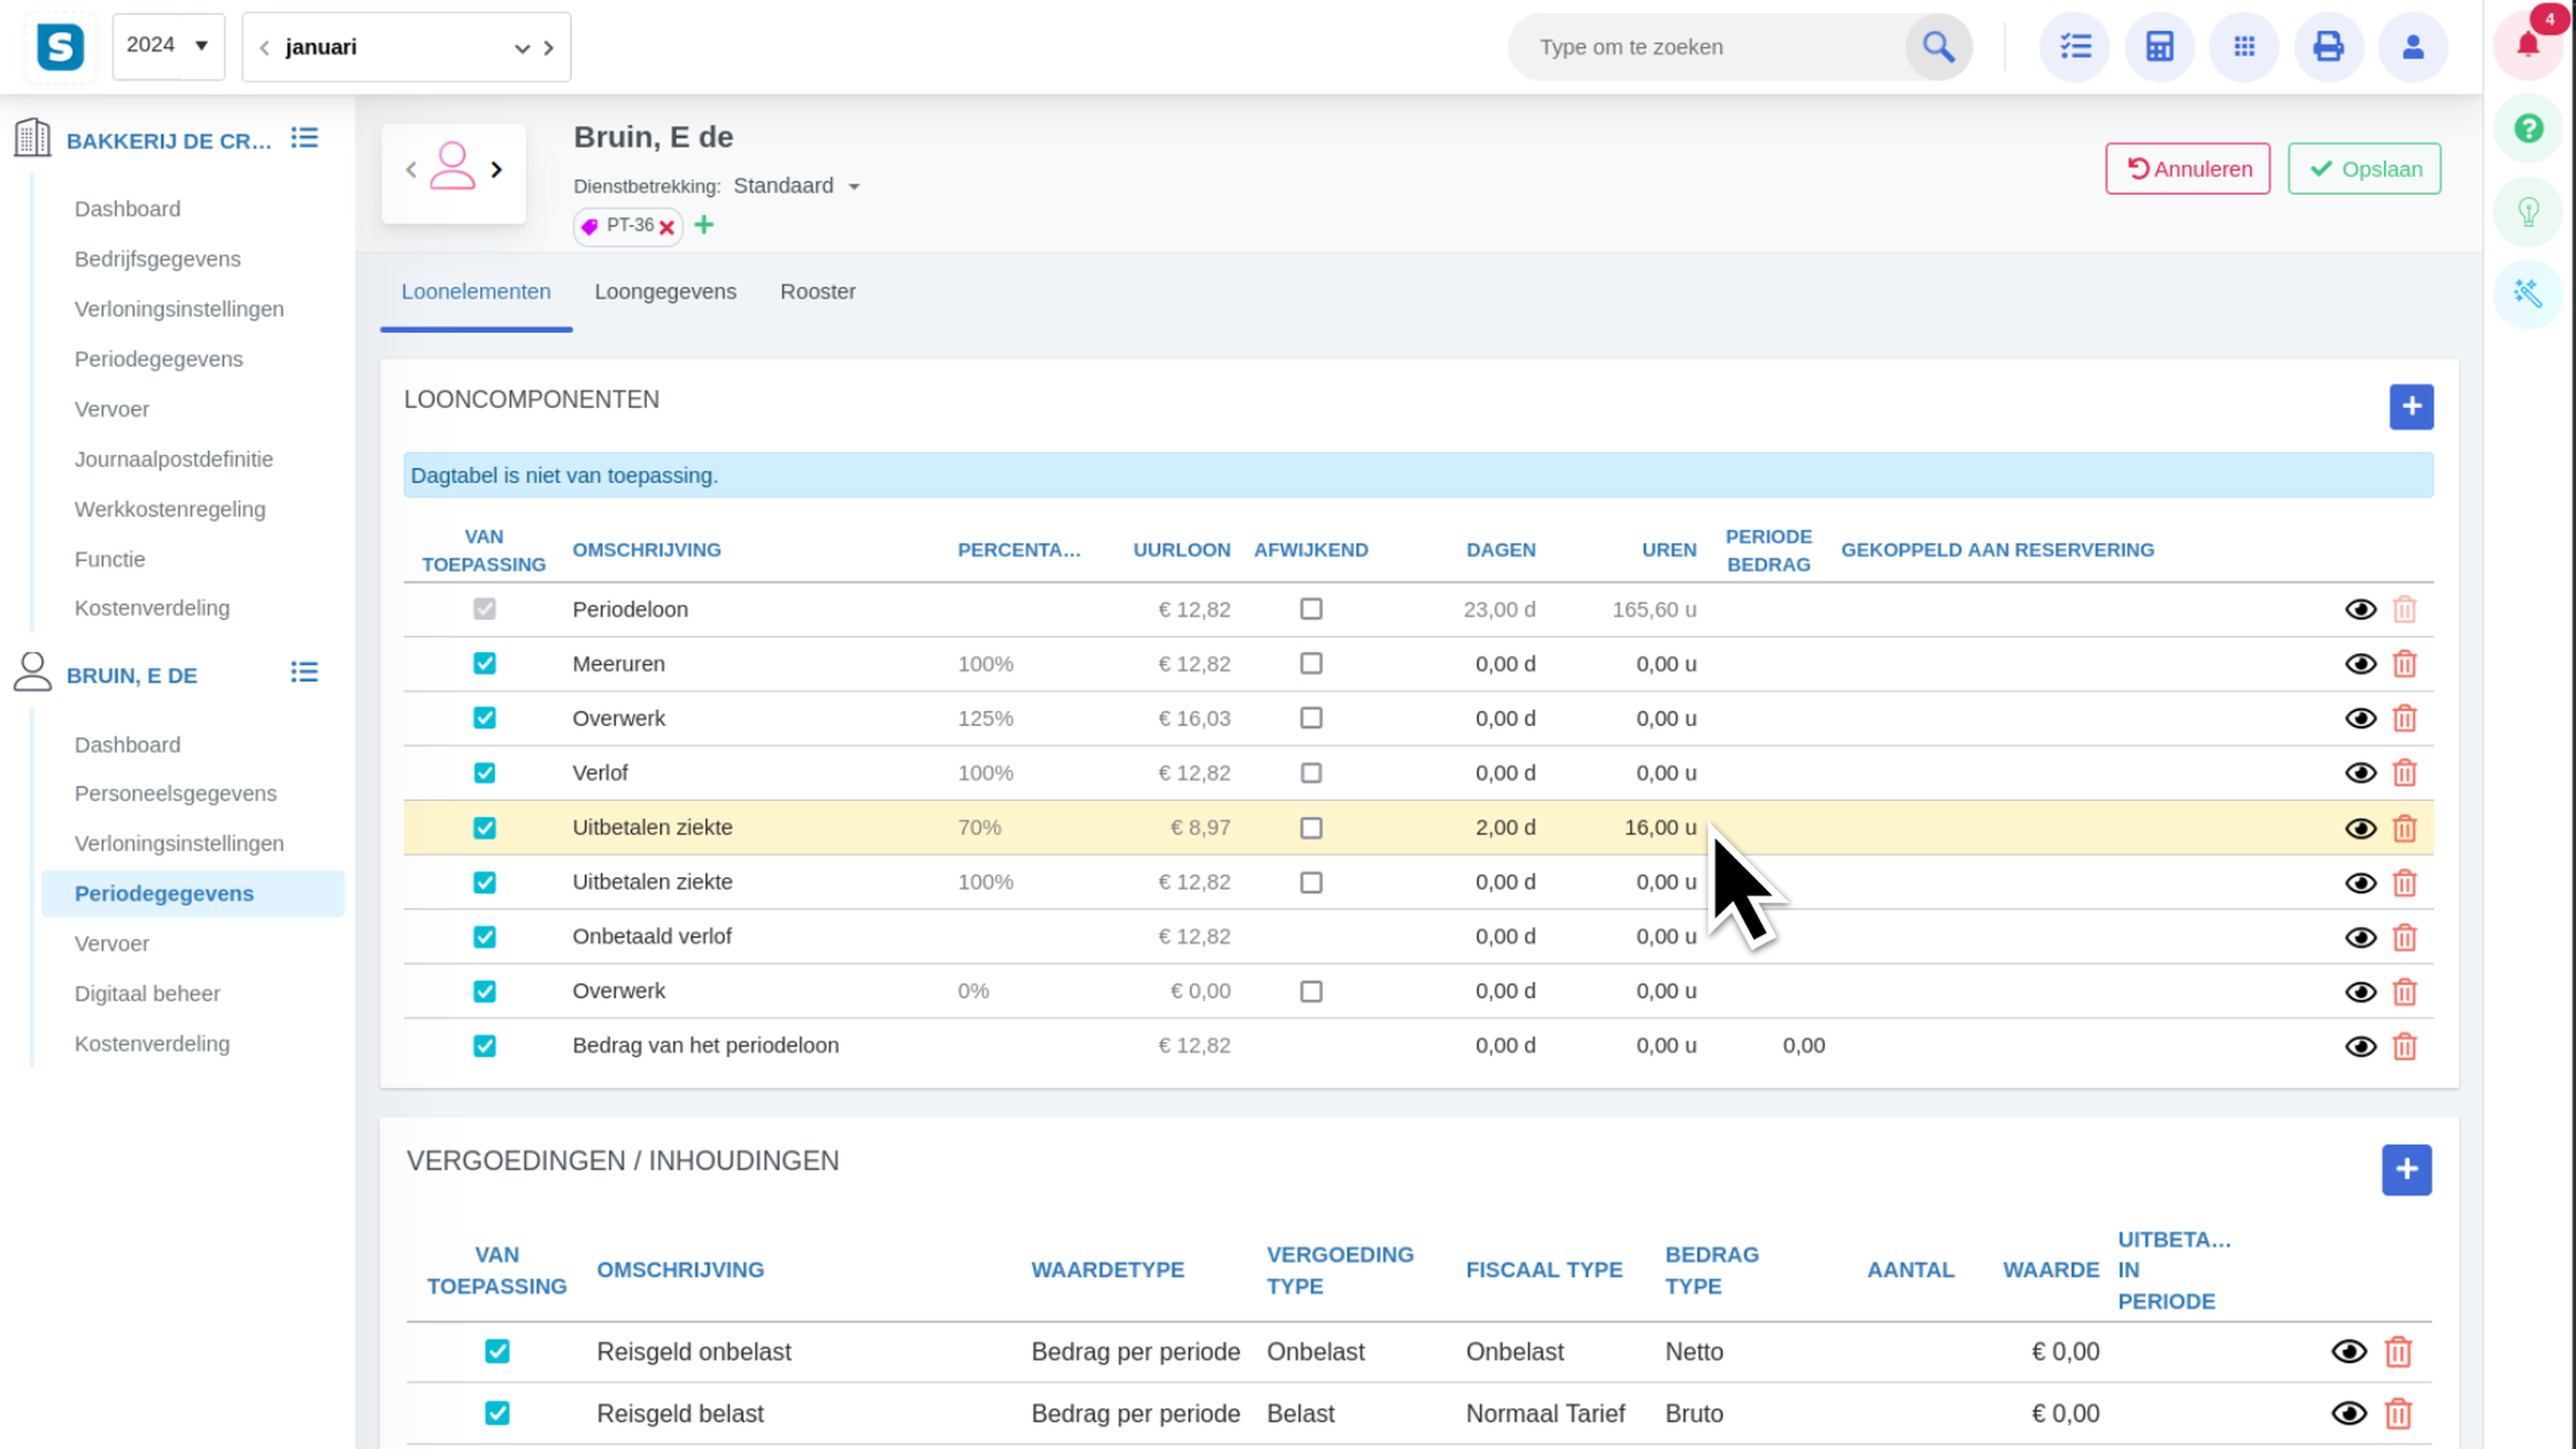Open the task checklist icon in top bar

[x=2075, y=47]
